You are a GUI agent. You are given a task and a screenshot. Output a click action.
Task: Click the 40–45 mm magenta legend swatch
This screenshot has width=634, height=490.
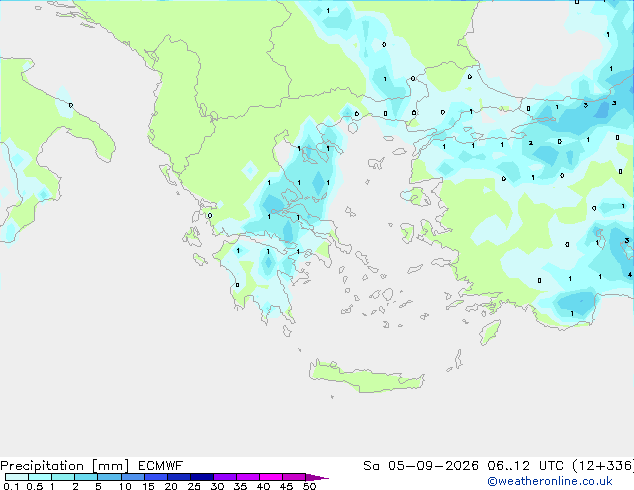click(271, 477)
